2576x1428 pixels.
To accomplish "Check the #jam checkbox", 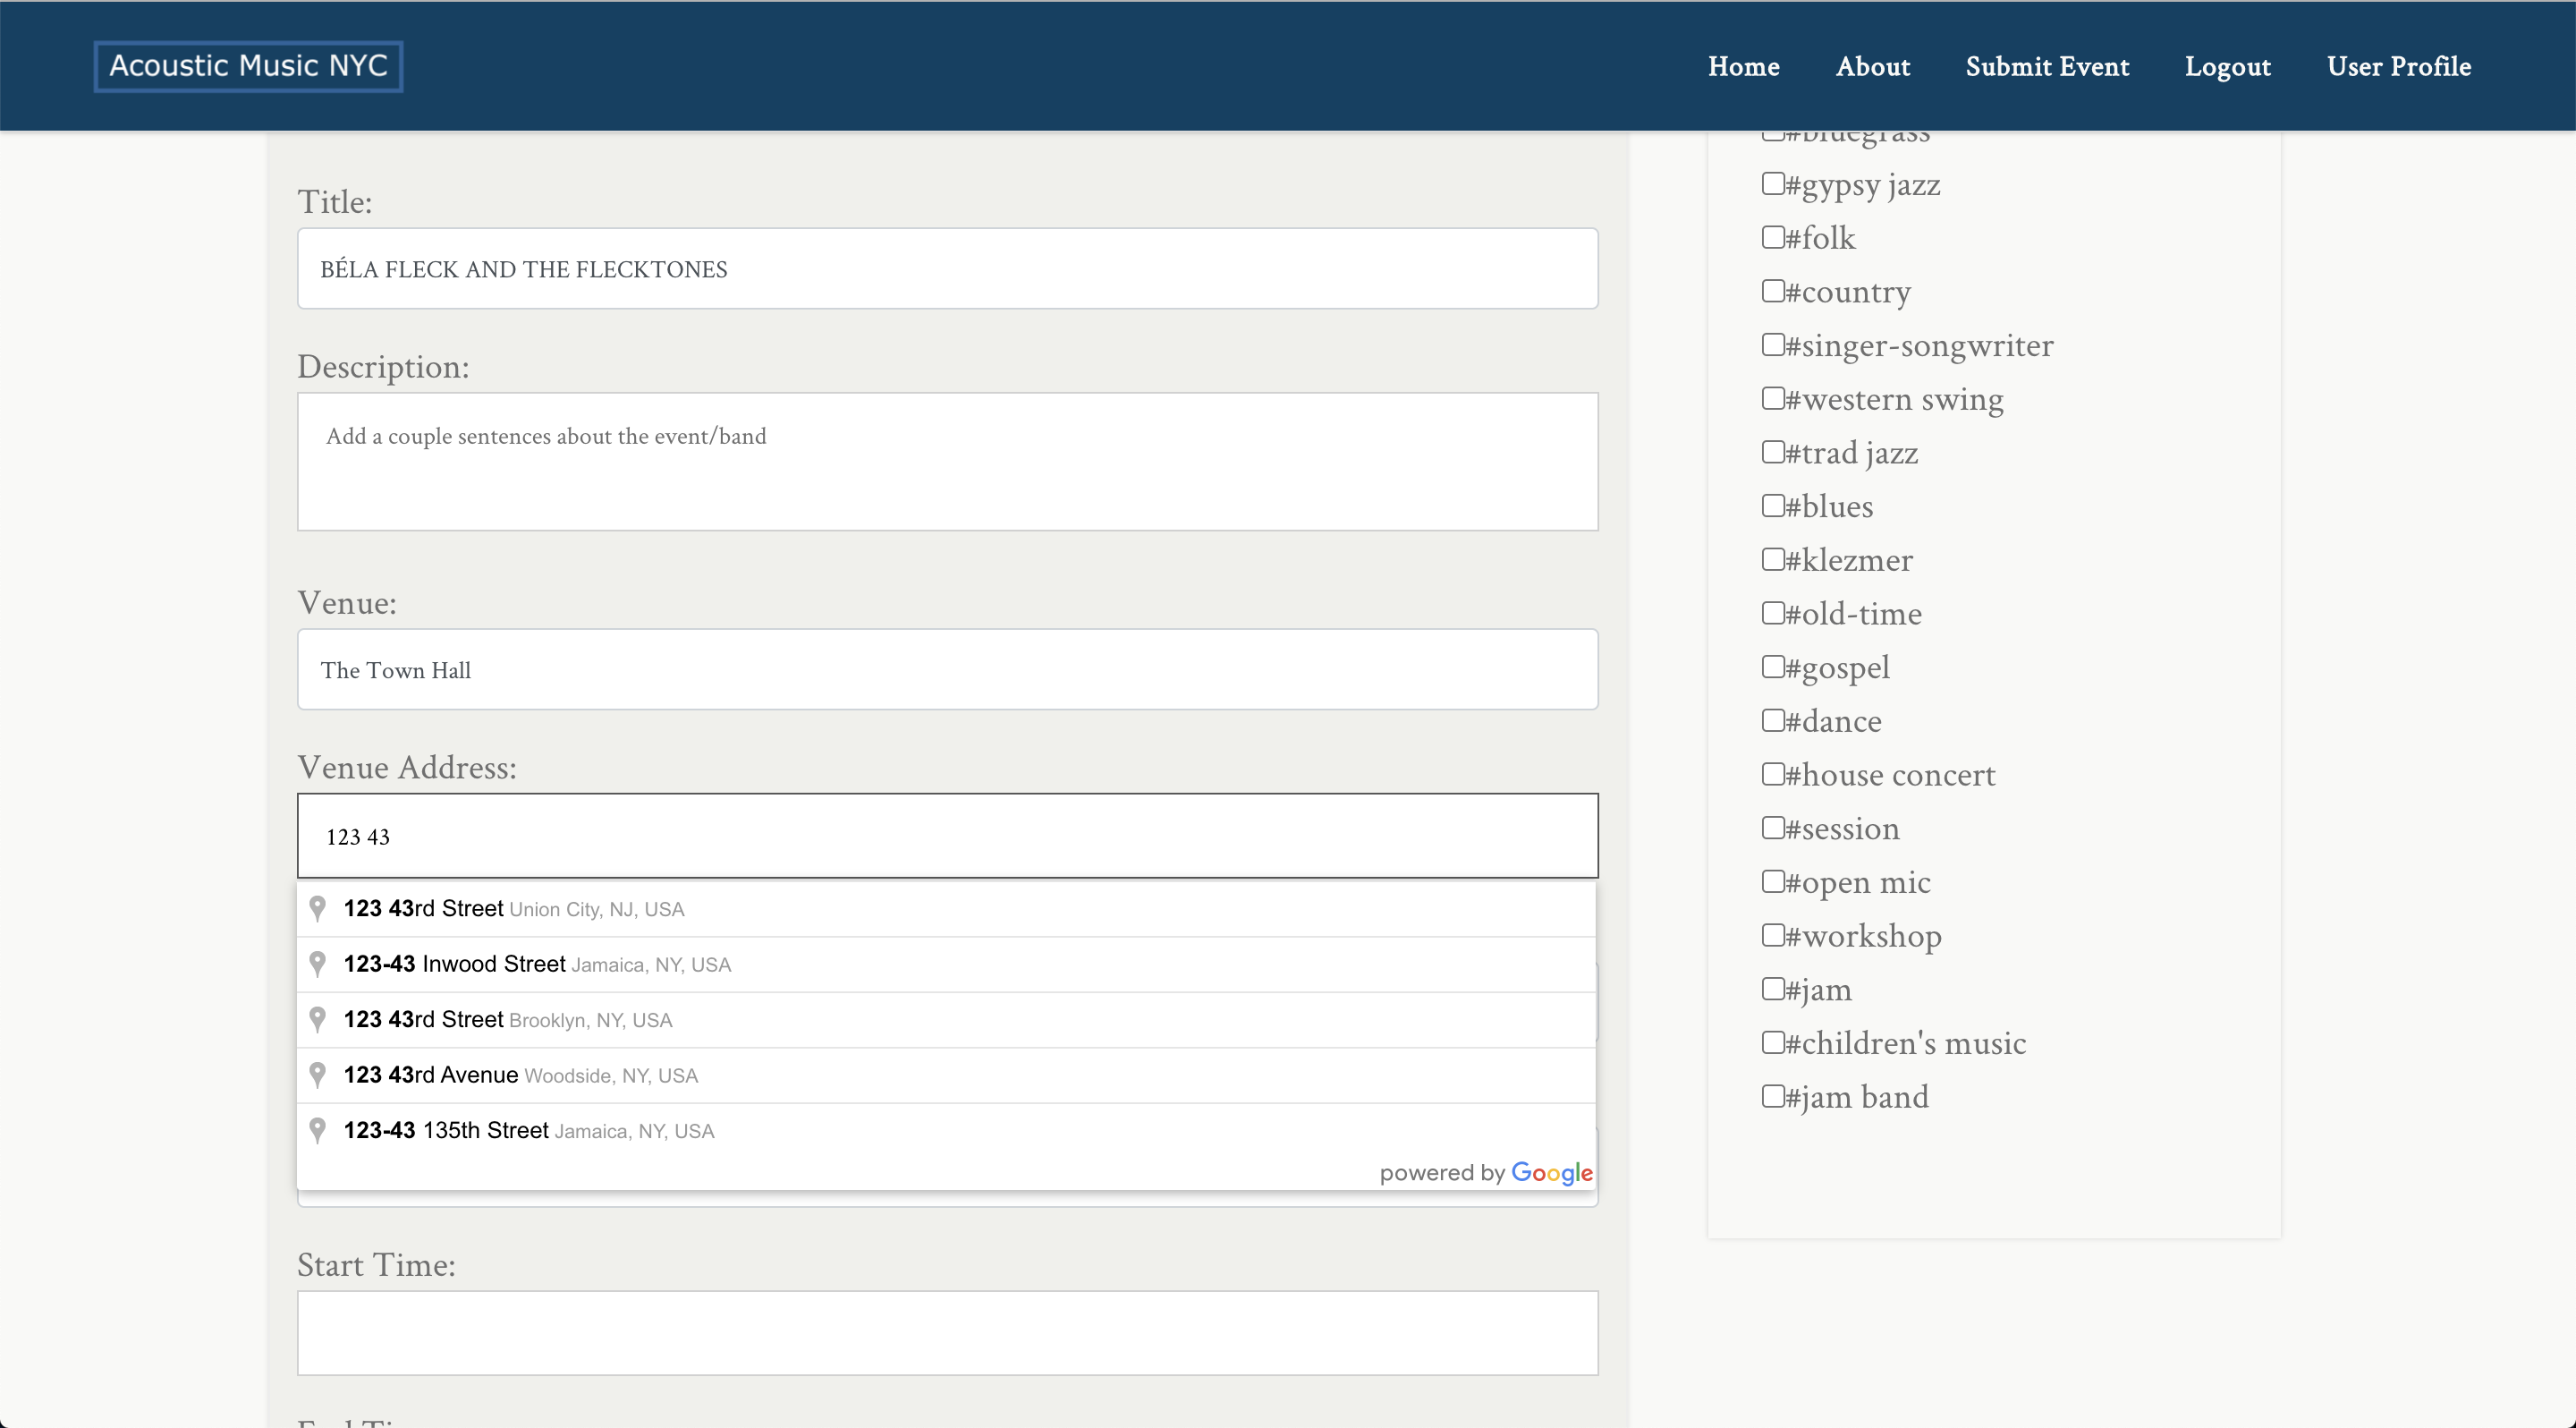I will click(x=1772, y=988).
